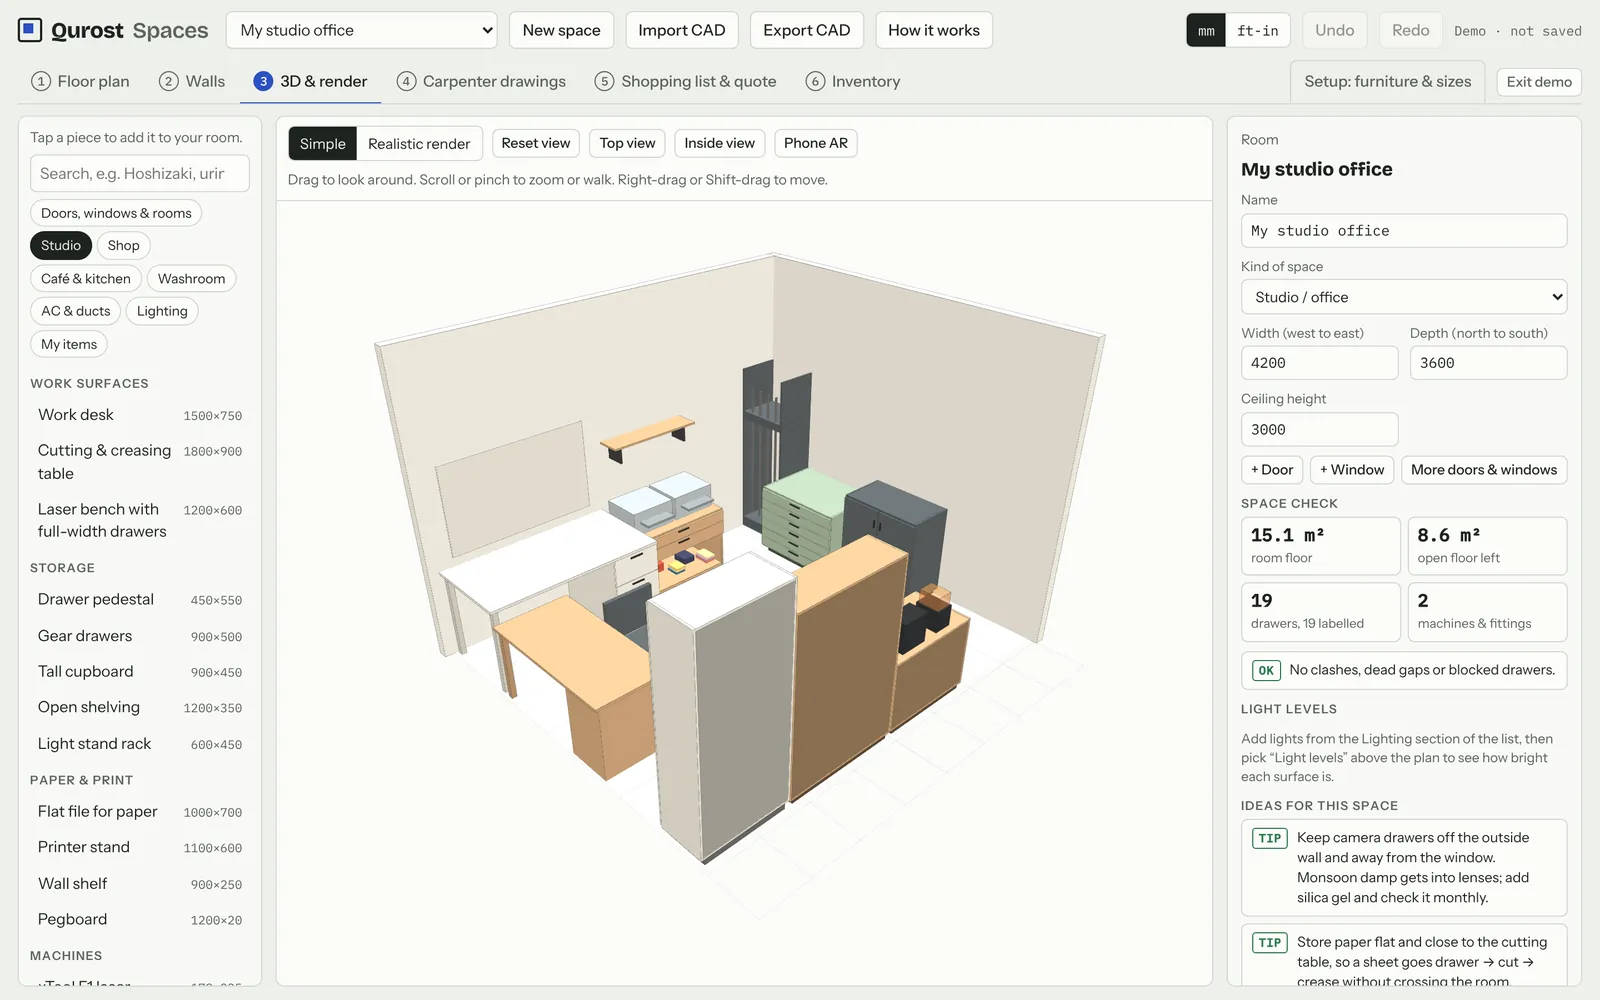This screenshot has height=1000, width=1600.
Task: Select the Shop category chip
Action: pyautogui.click(x=124, y=245)
